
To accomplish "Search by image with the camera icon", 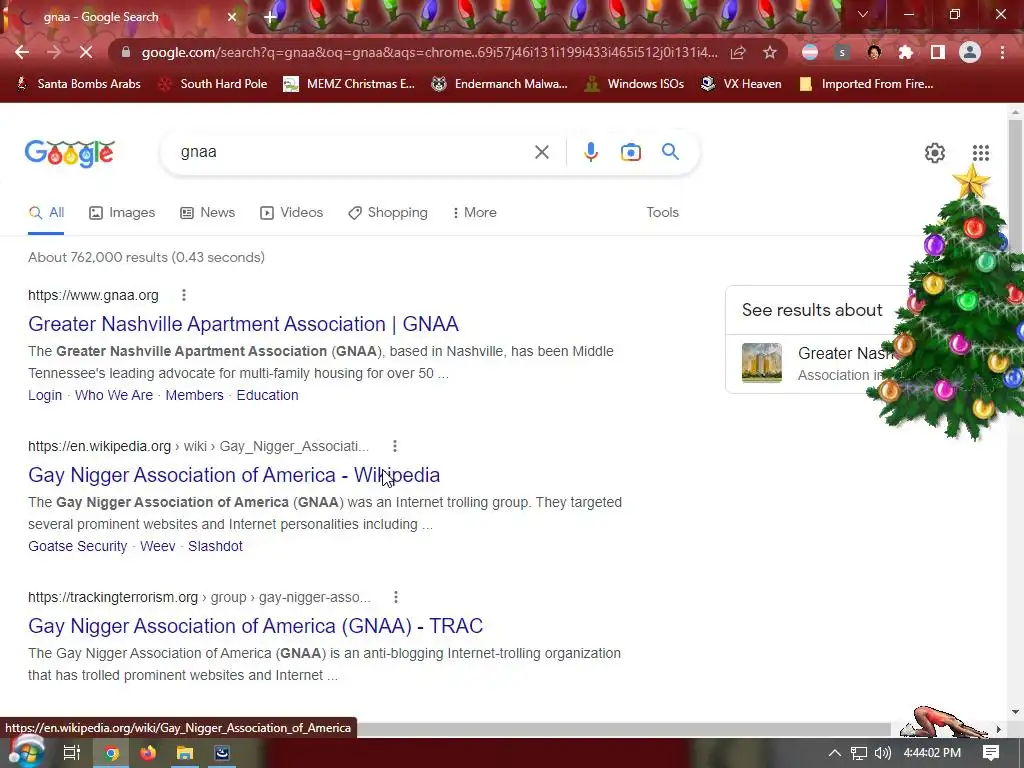I will click(631, 152).
